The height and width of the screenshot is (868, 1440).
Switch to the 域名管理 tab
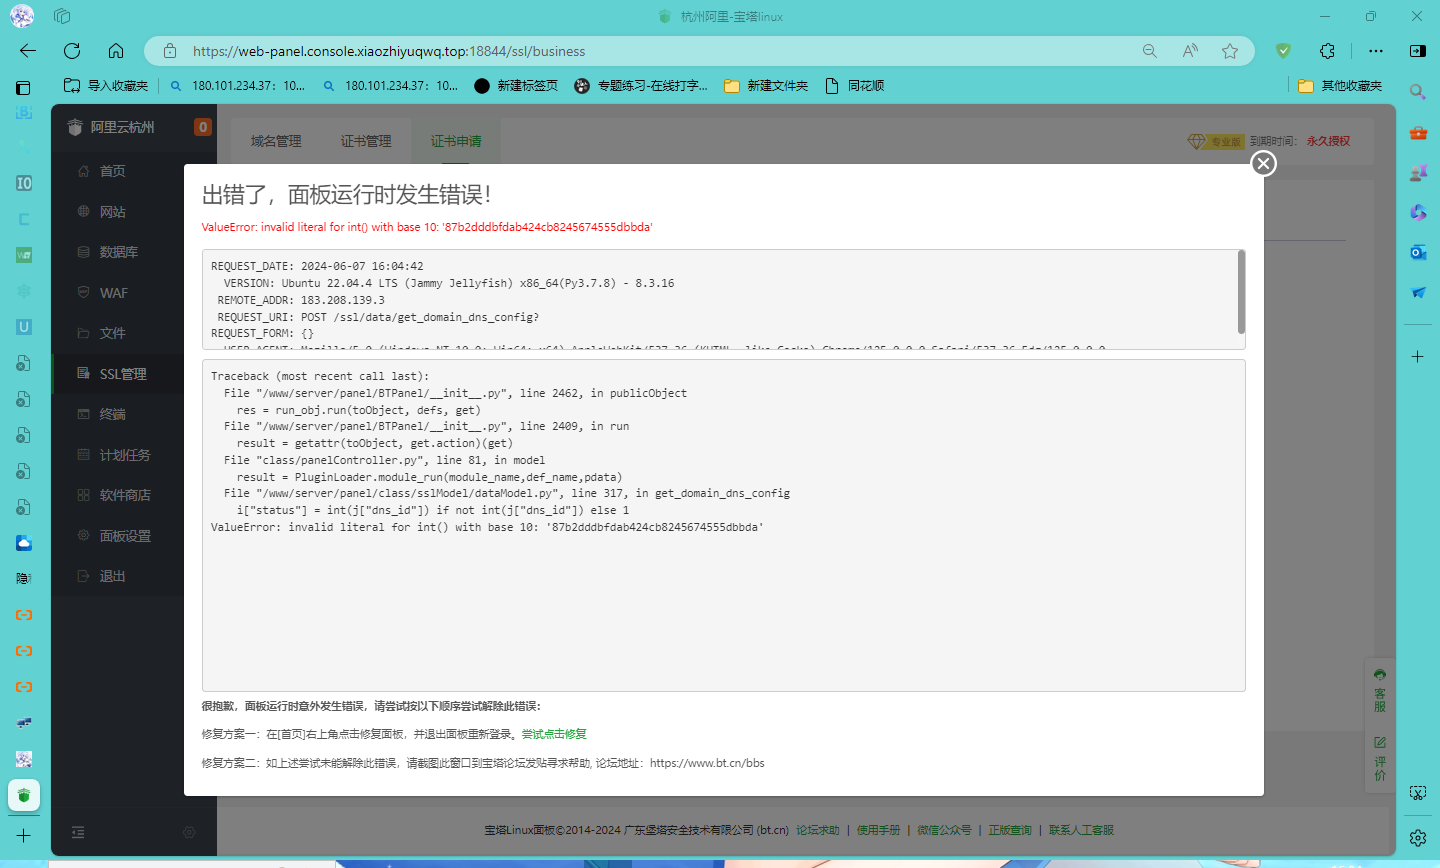pyautogui.click(x=276, y=141)
